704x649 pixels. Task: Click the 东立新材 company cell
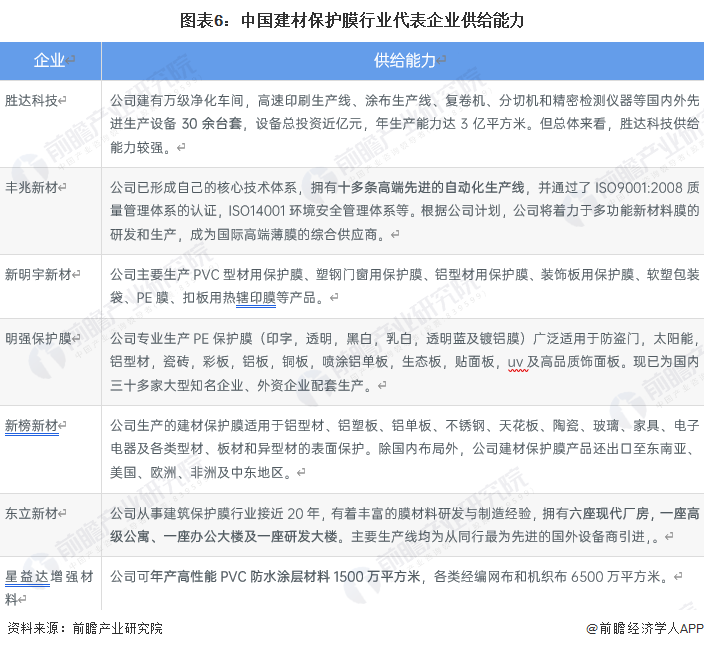50,525
